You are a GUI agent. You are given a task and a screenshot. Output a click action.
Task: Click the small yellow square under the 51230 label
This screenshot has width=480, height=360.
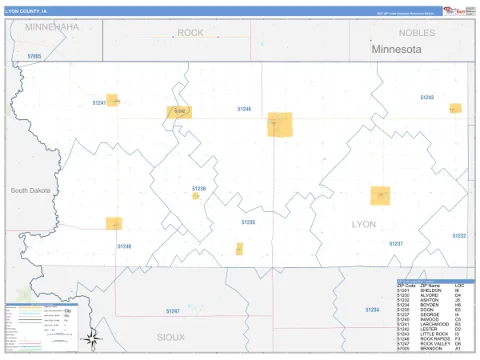pos(196,196)
